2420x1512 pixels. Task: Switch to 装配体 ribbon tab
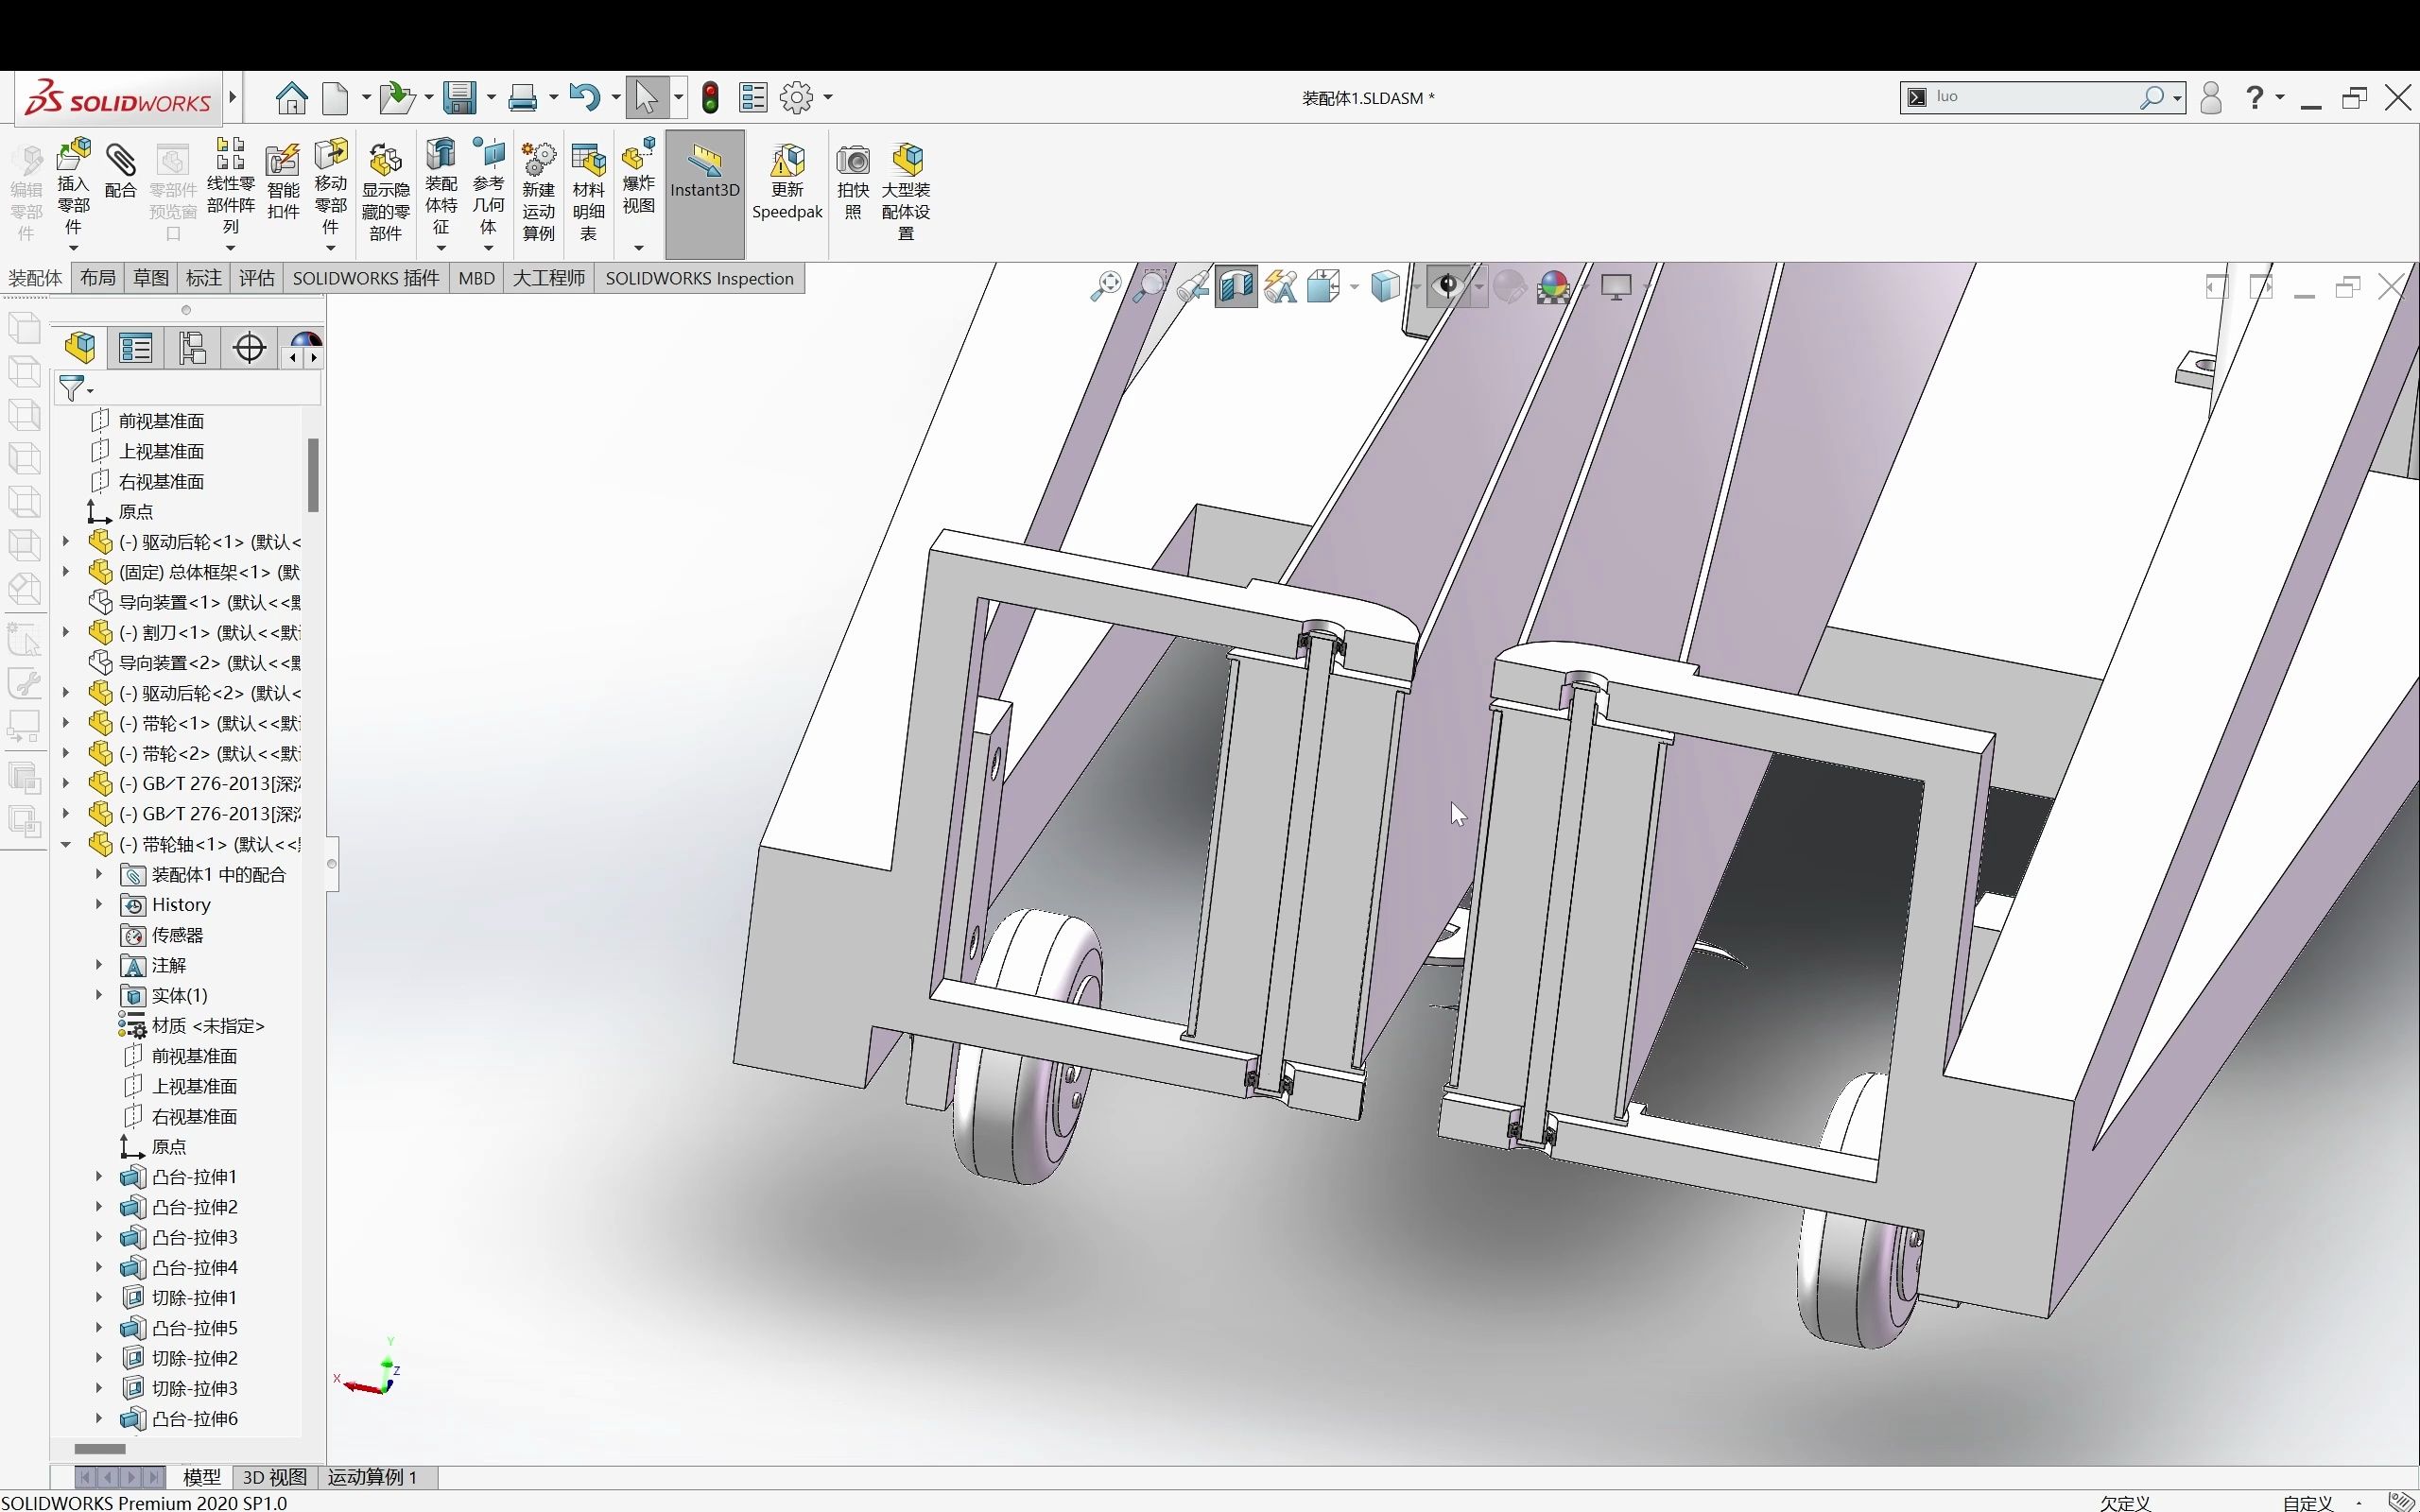coord(35,278)
